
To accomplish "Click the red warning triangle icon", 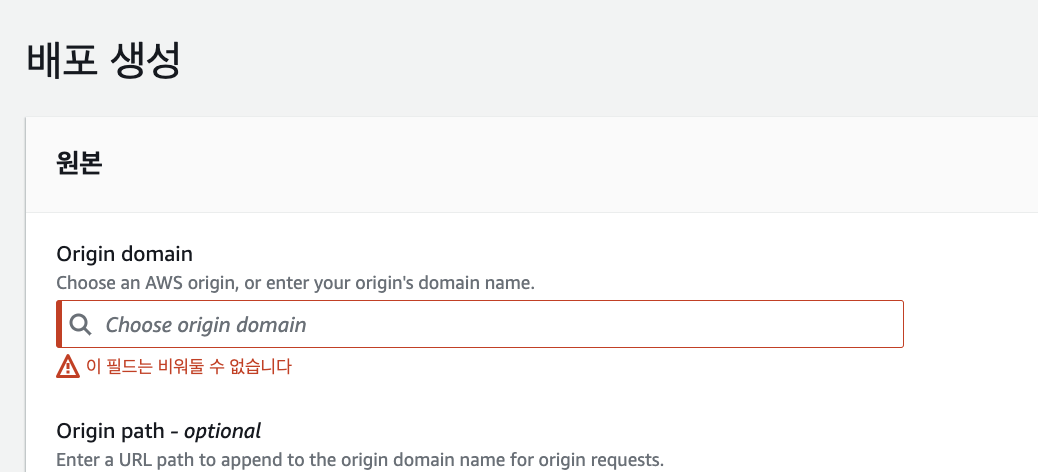I will point(67,367).
